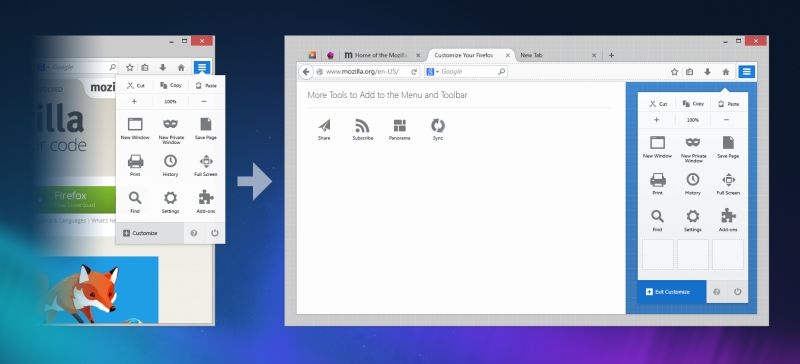
Task: Click Full Screen in the left menu
Action: click(x=206, y=166)
